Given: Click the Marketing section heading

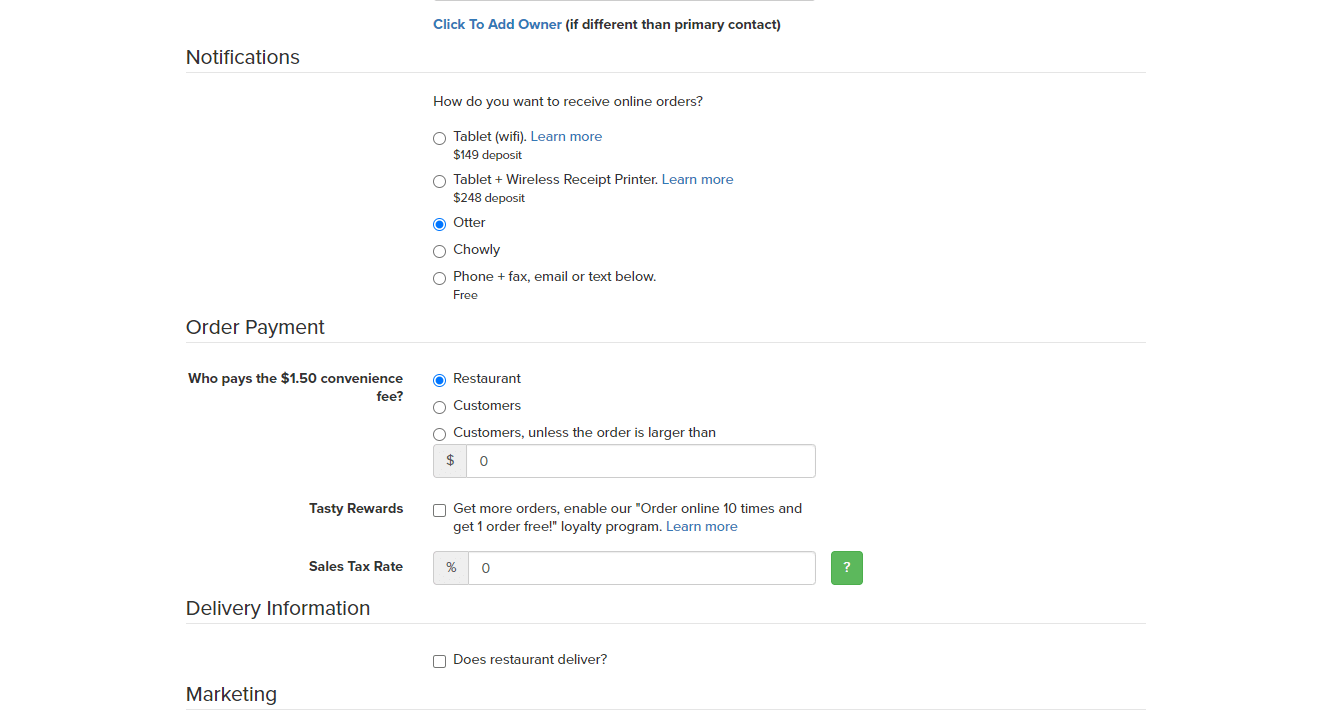Looking at the screenshot, I should pos(231,694).
